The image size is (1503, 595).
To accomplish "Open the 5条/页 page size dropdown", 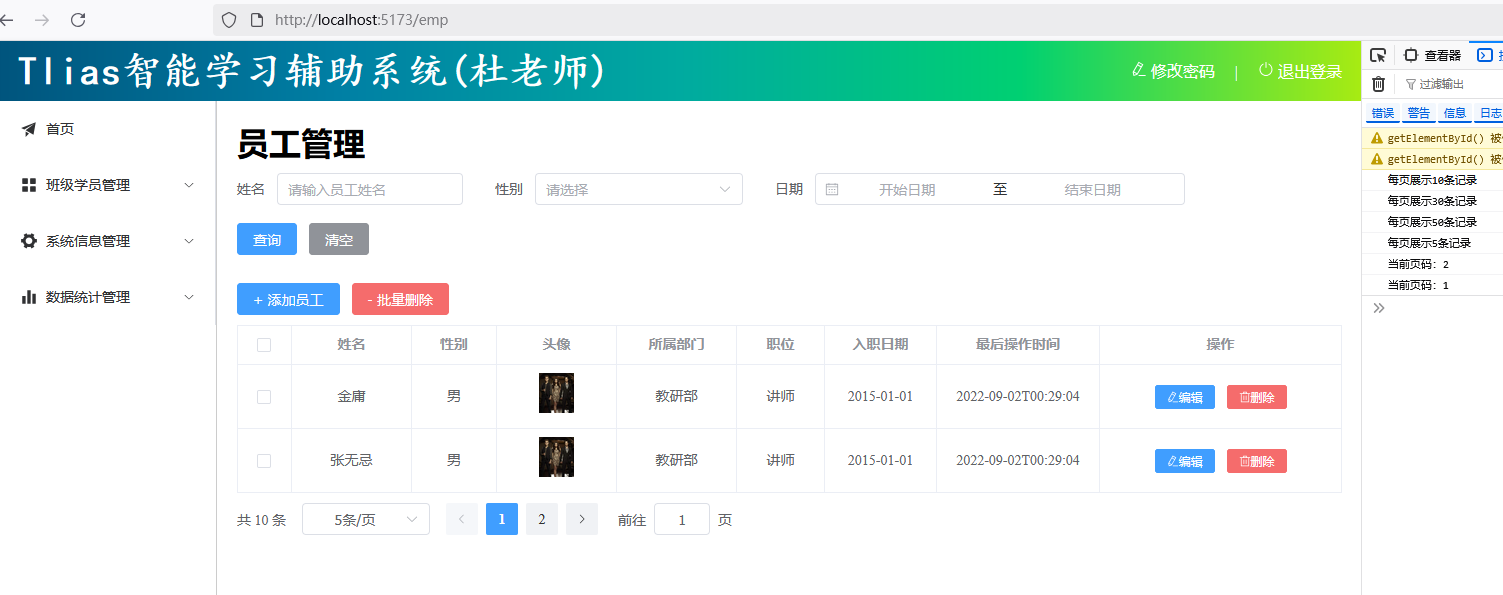I will (366, 519).
